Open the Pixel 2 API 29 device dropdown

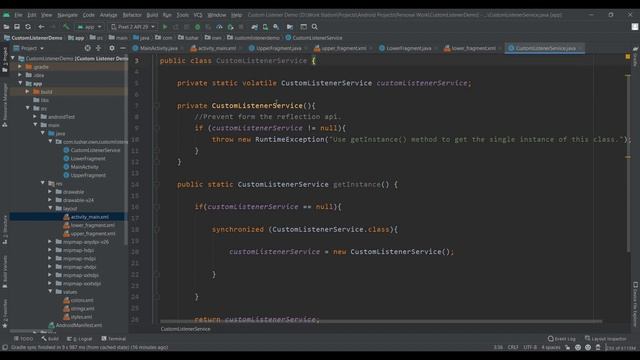tap(133, 27)
